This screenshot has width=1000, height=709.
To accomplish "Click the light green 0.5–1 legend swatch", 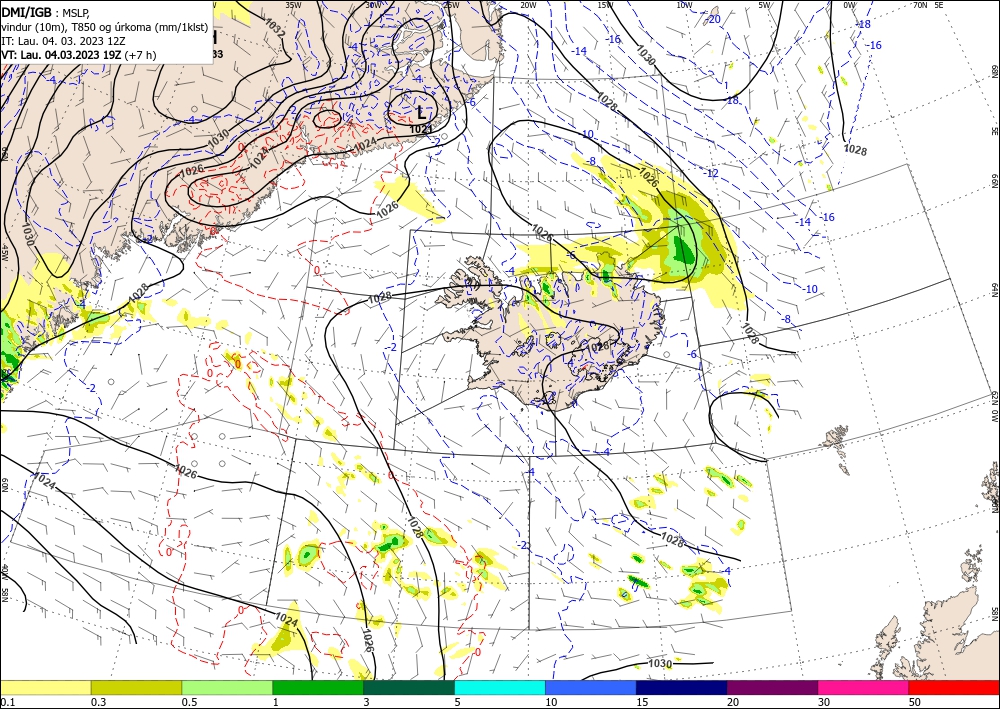I will pyautogui.click(x=227, y=687).
